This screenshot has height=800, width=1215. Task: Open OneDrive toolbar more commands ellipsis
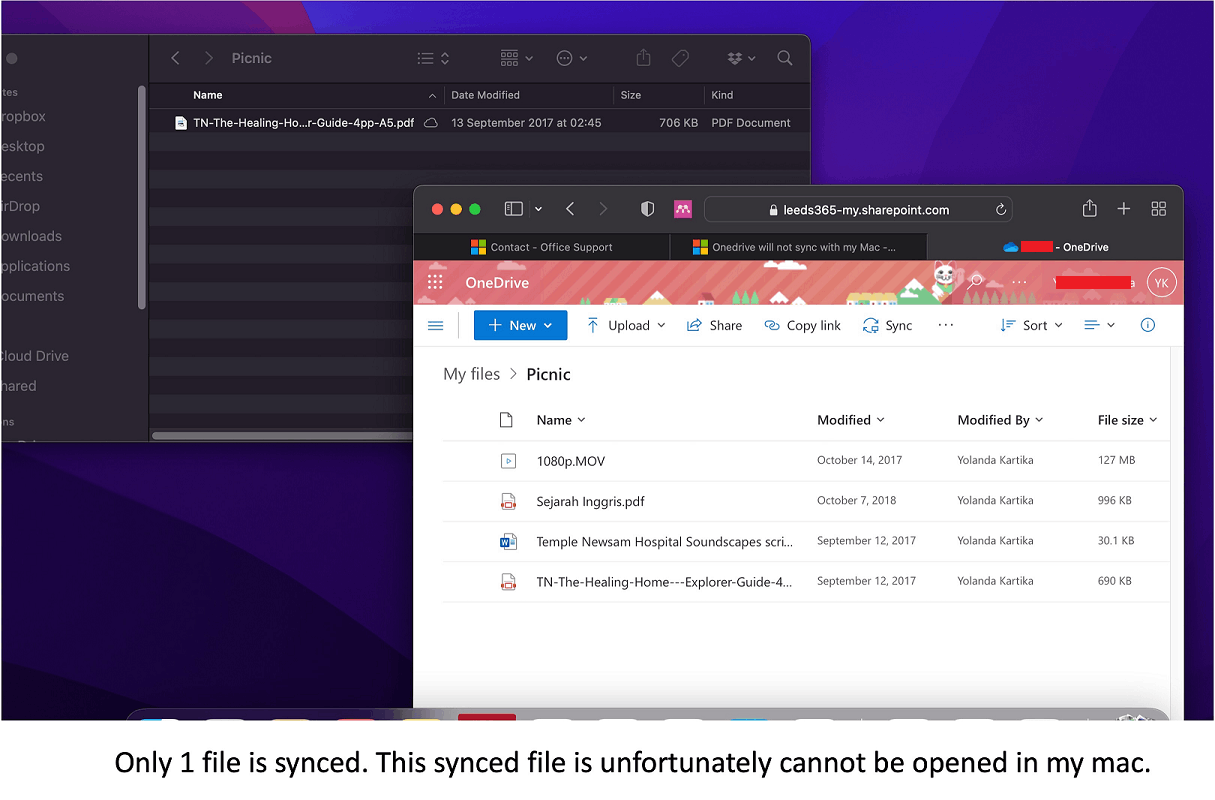click(x=946, y=325)
